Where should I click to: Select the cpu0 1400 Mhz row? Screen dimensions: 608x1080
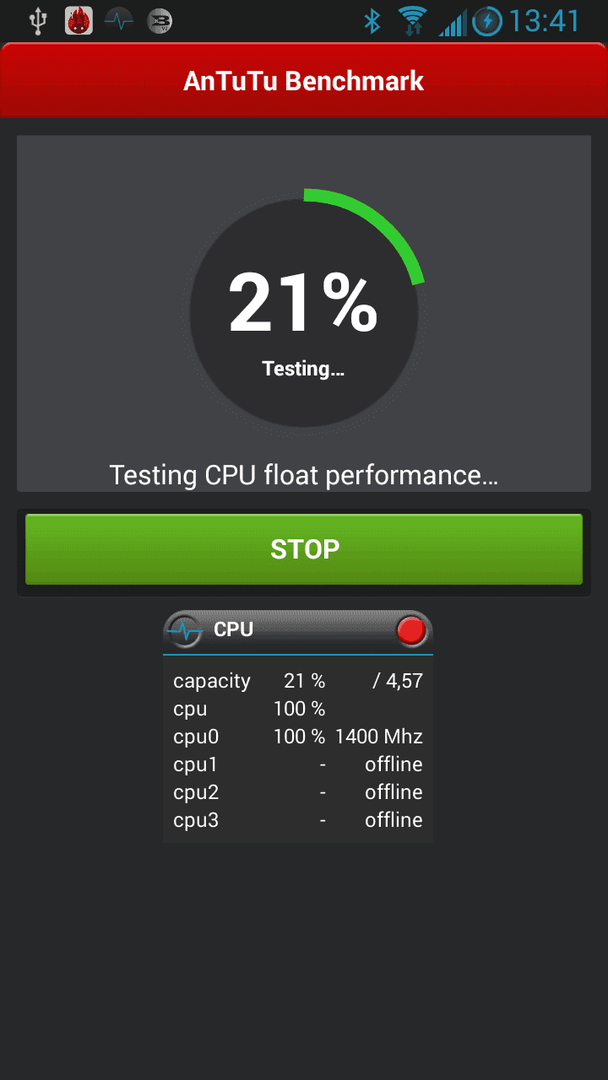[297, 737]
